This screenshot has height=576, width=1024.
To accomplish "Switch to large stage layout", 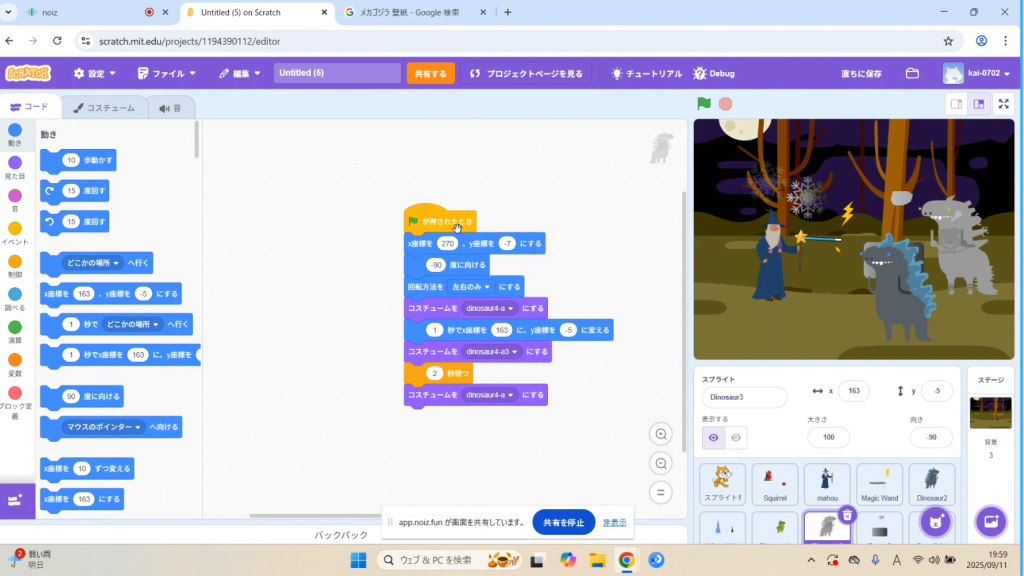I will [x=979, y=104].
